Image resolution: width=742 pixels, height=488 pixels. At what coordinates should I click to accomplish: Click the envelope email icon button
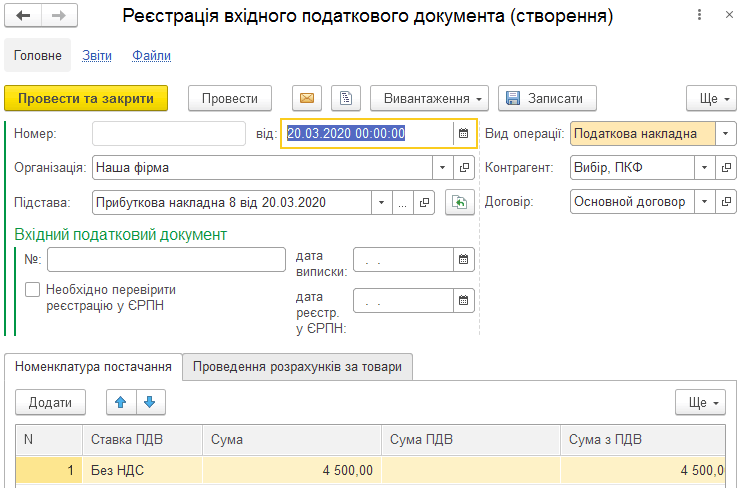click(x=307, y=98)
